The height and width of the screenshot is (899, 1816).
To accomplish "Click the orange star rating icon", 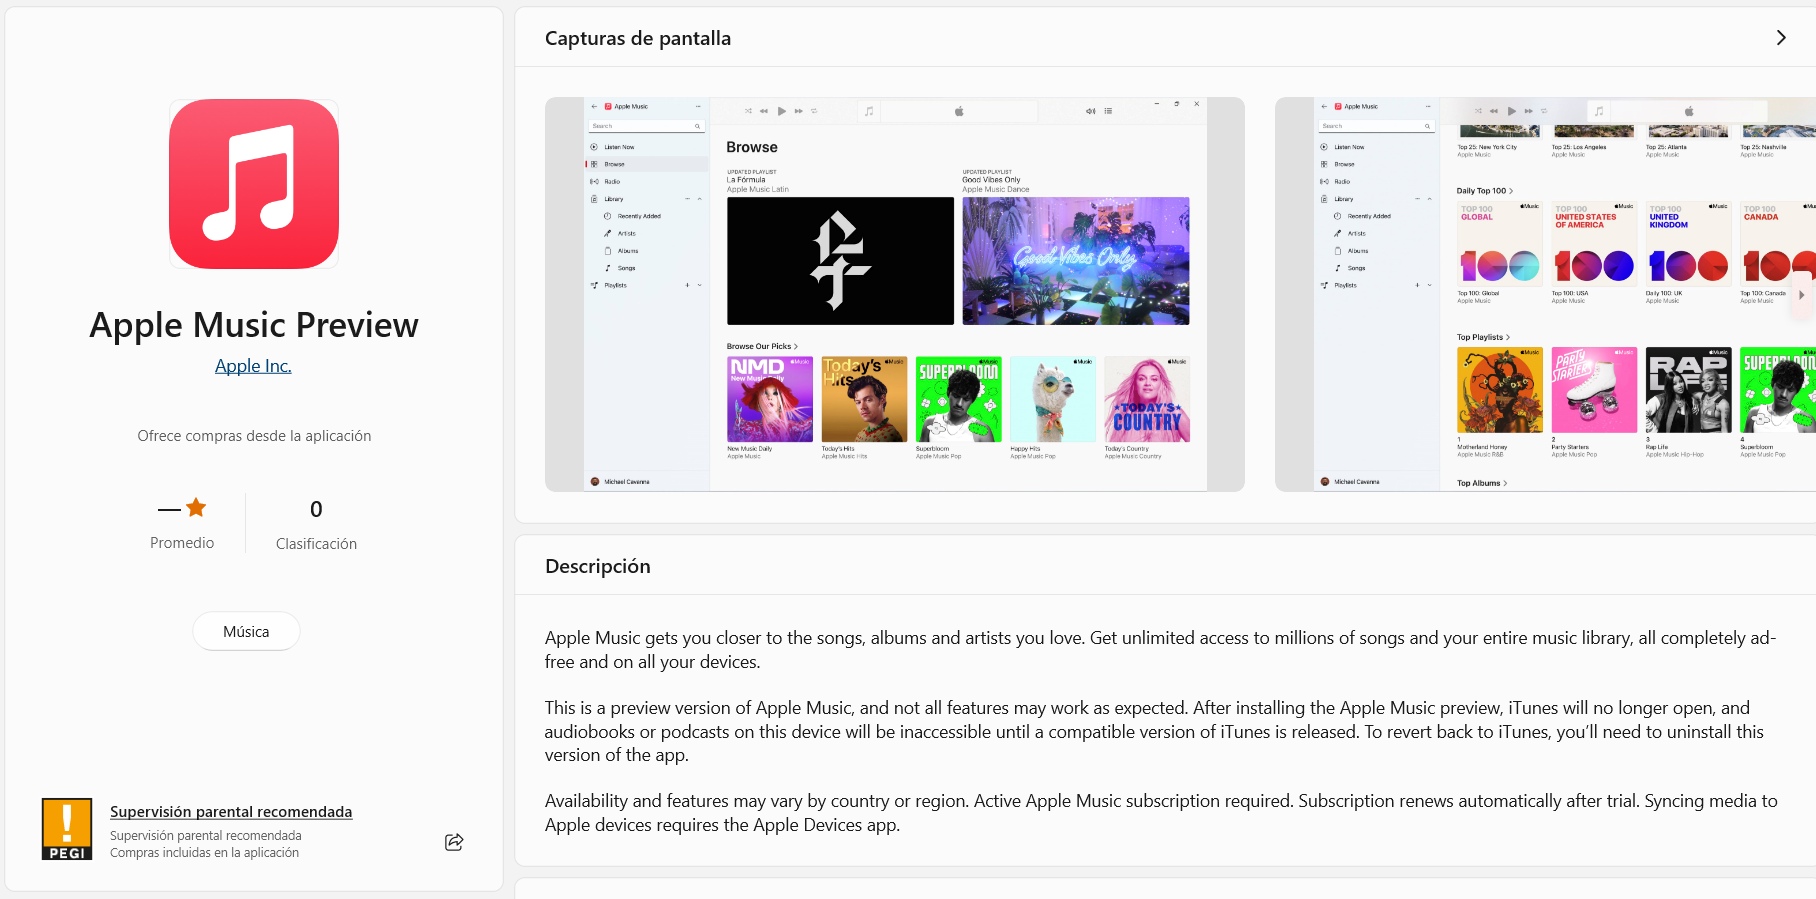I will (196, 508).
